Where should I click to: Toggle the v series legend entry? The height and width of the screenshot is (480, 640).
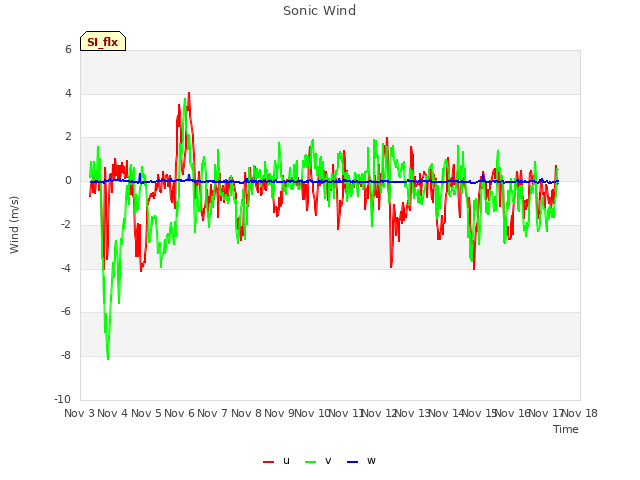318,461
